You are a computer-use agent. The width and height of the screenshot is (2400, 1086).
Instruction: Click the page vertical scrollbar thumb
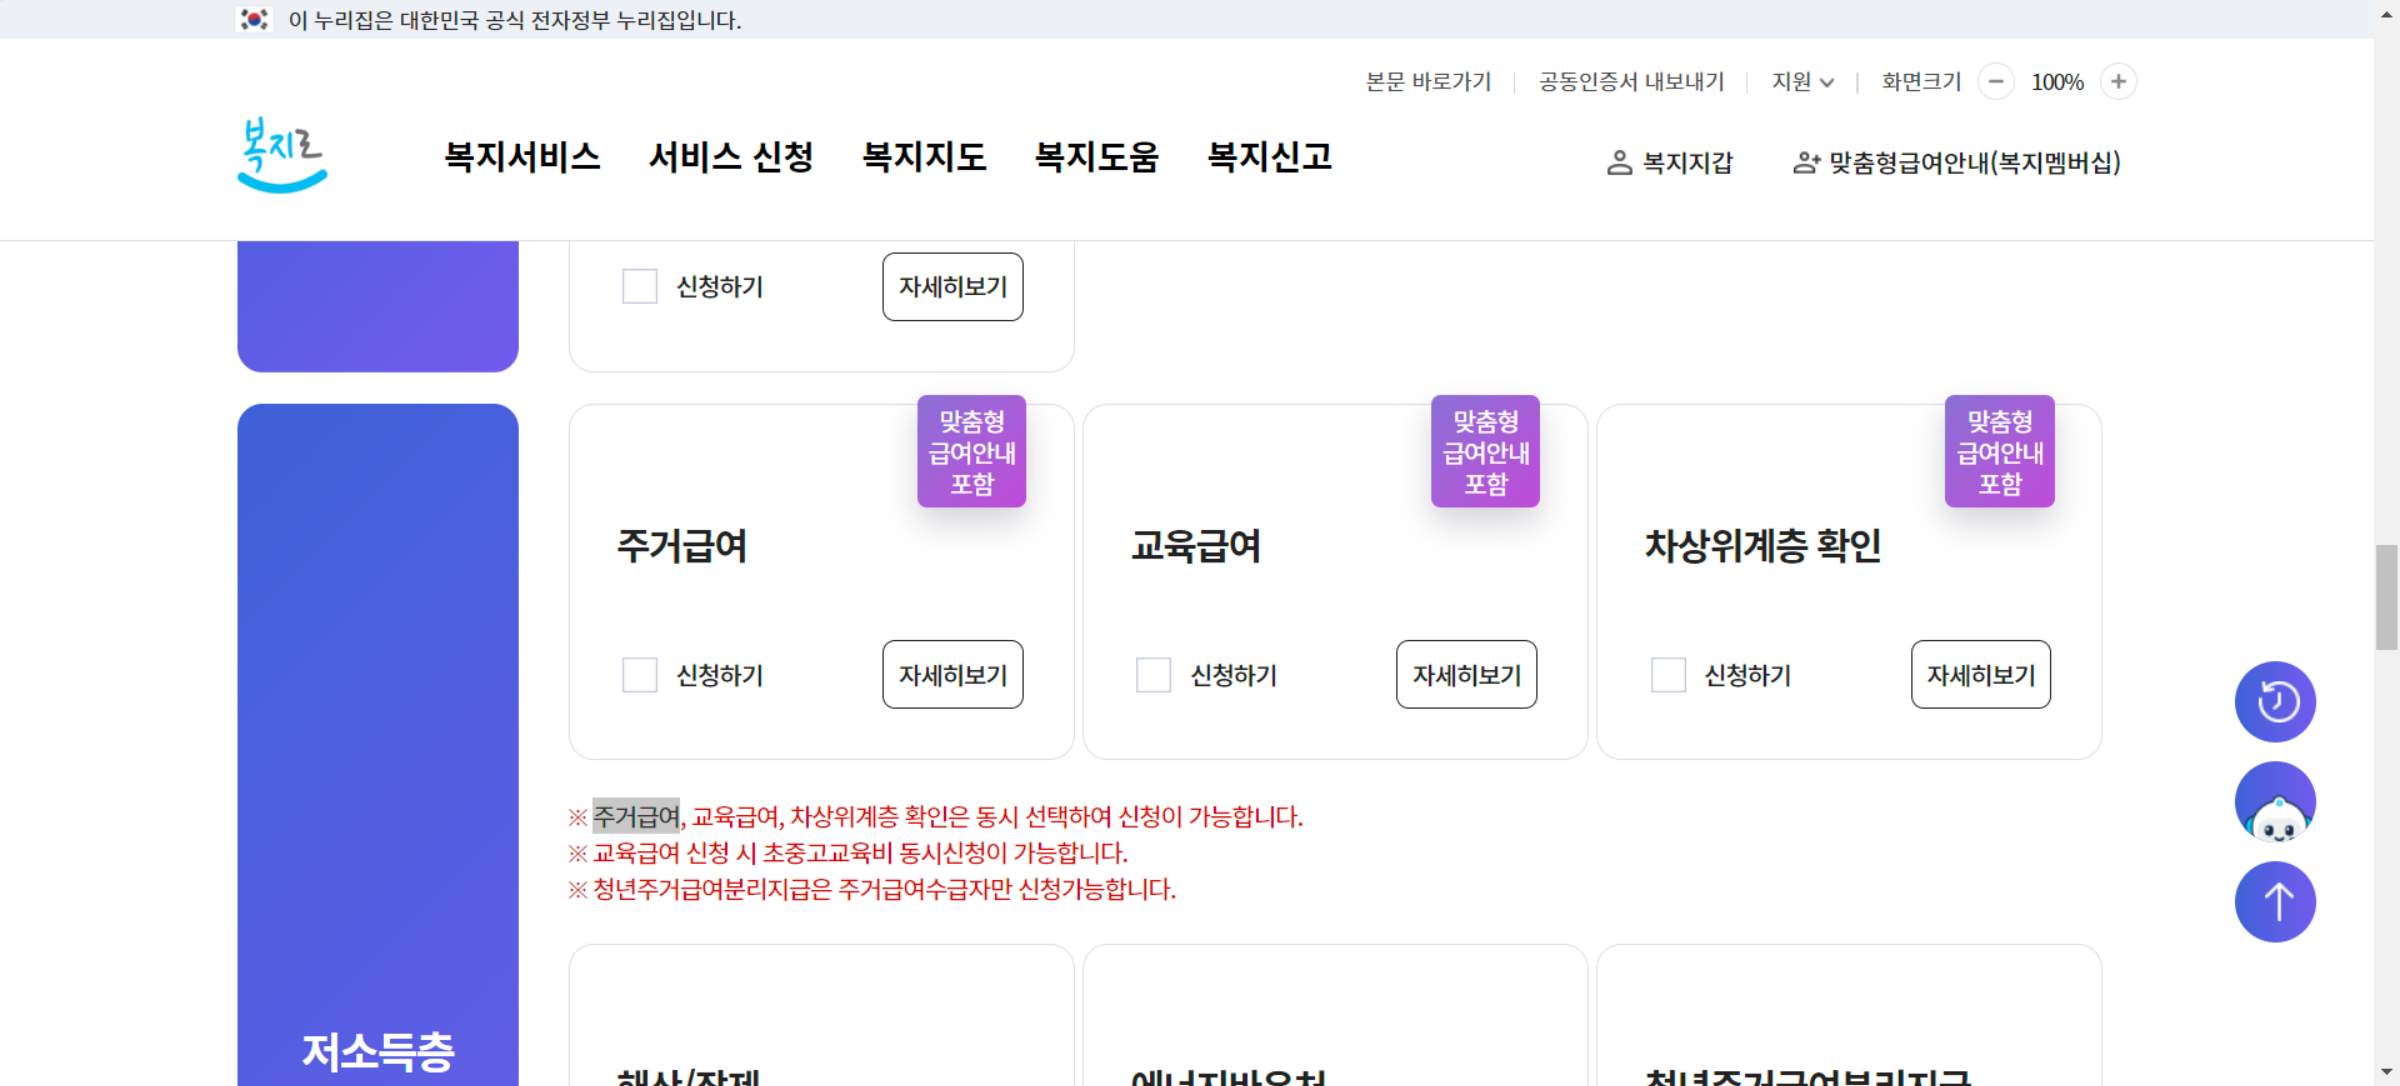(x=2387, y=597)
